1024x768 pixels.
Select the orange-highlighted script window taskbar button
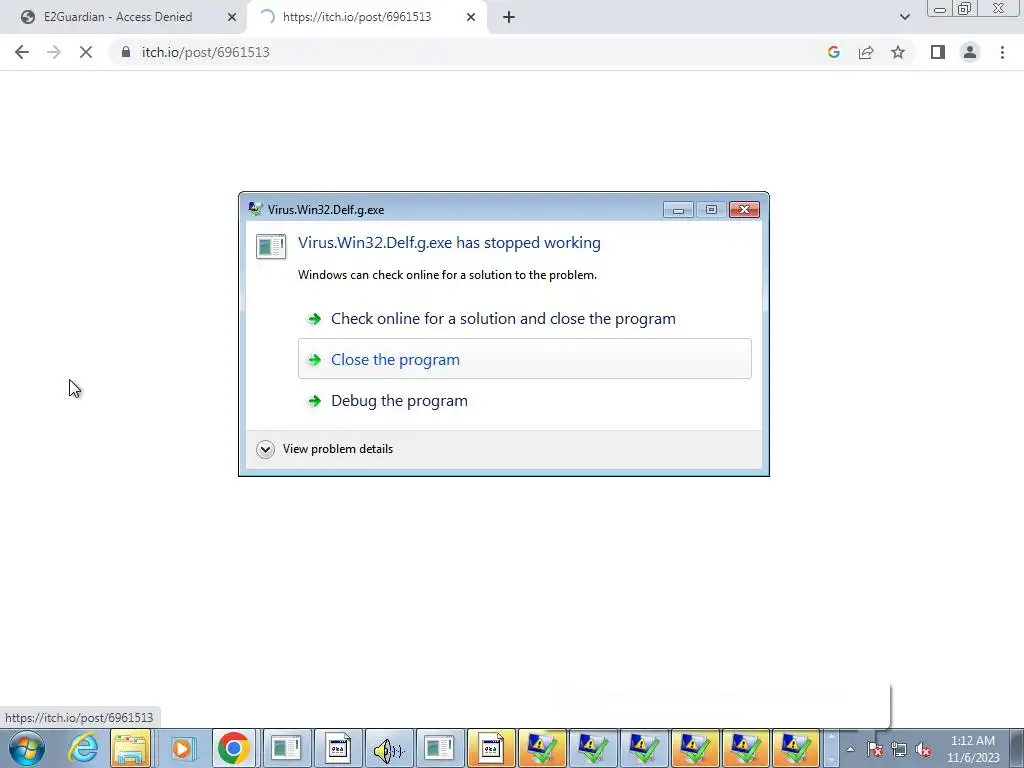pyautogui.click(x=491, y=748)
